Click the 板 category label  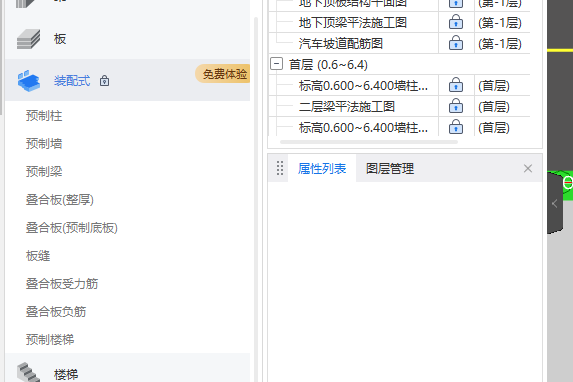[60, 39]
